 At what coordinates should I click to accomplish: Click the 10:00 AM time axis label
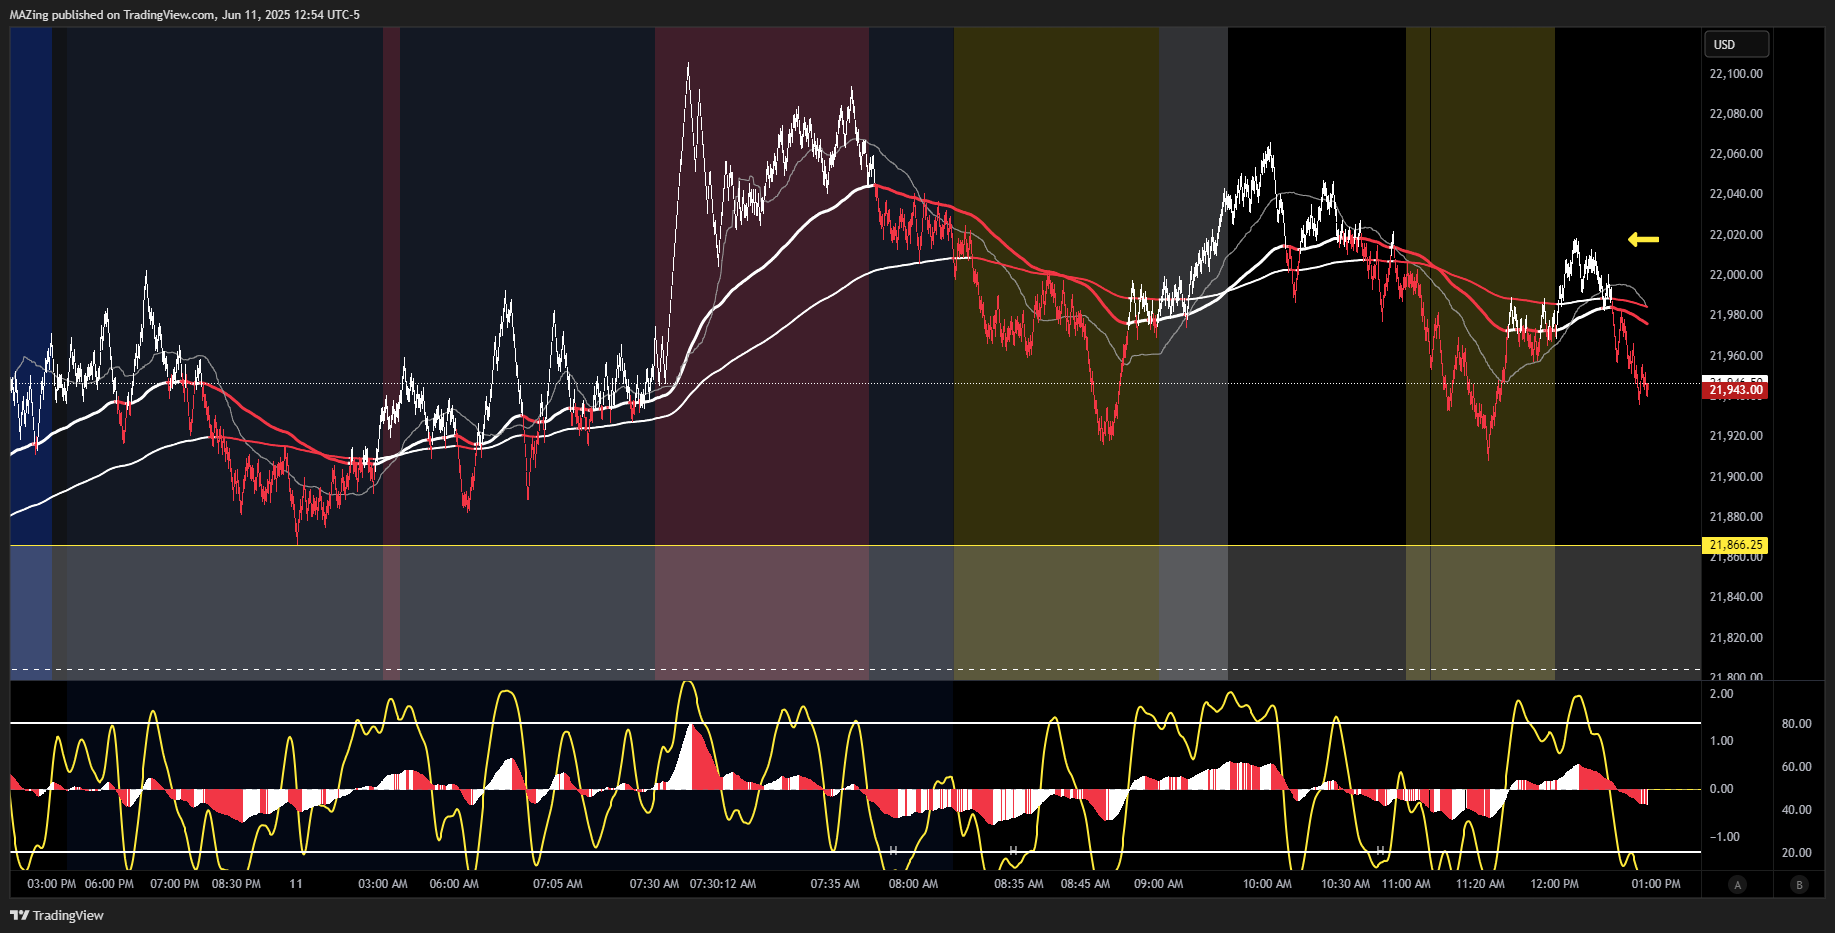(x=1267, y=884)
